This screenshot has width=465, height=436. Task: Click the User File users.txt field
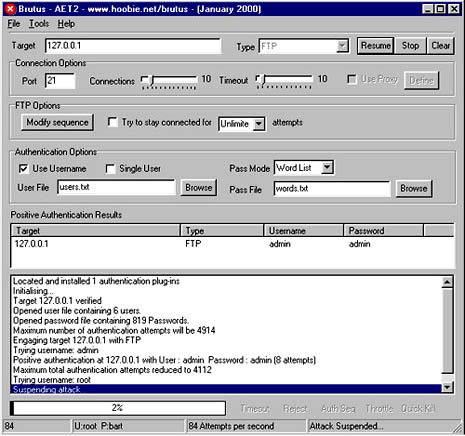pos(116,187)
